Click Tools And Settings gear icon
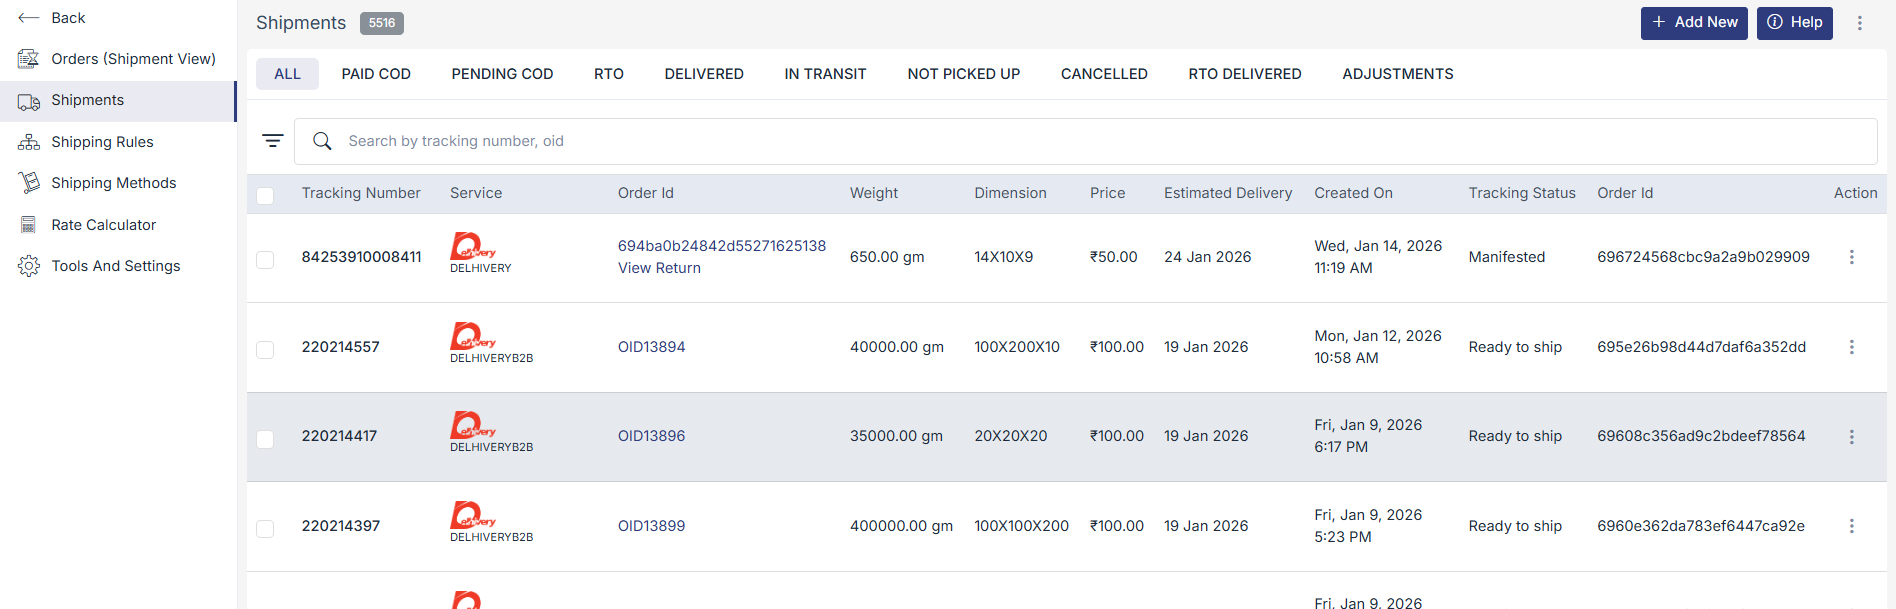 coord(28,266)
